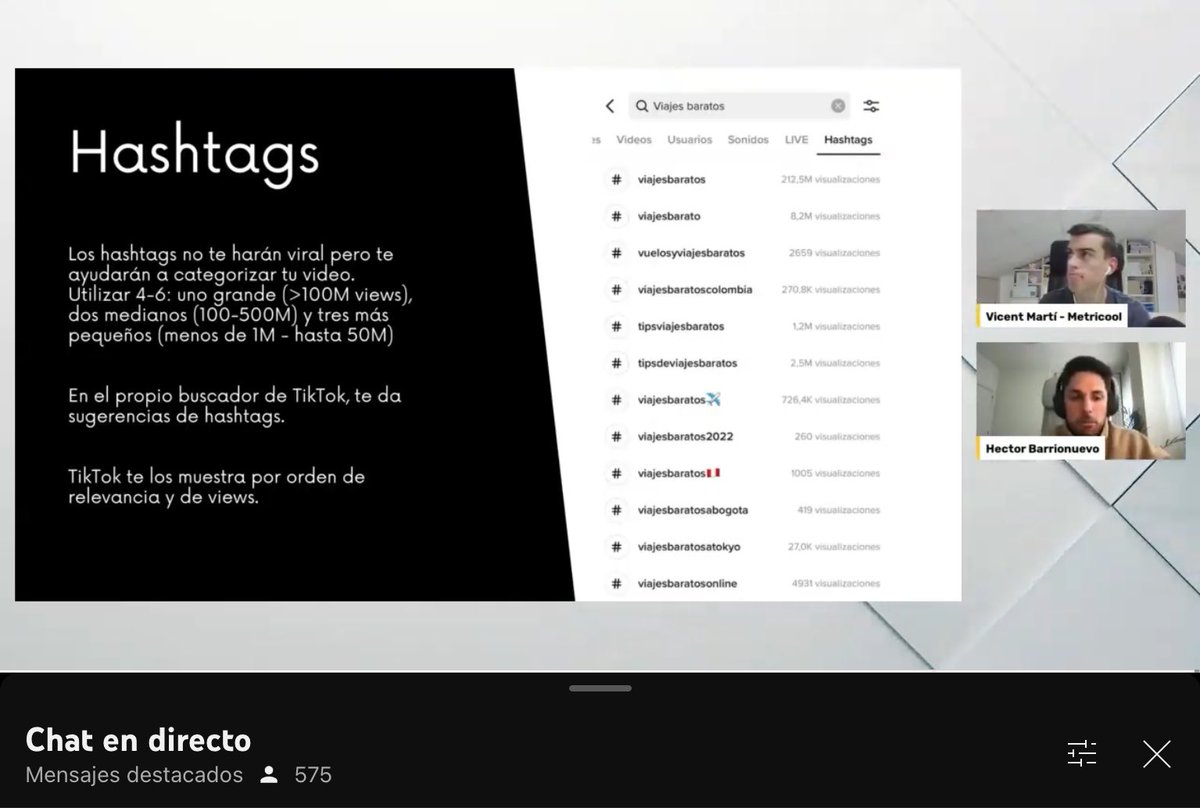Viewport: 1200px width, 808px height.
Task: Select the LIVE tab
Action: [x=796, y=140]
